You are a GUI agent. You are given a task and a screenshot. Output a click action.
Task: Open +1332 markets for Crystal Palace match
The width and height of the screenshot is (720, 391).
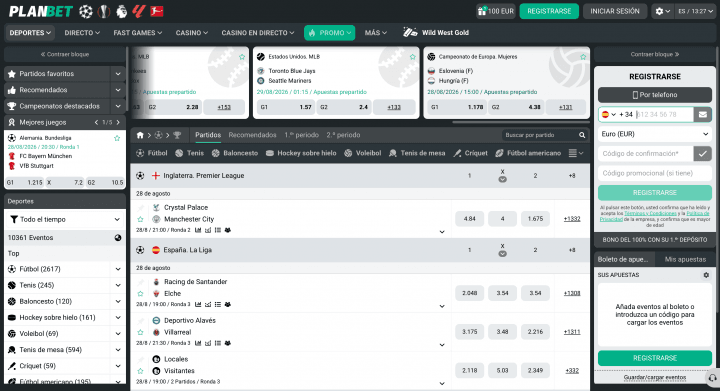[x=572, y=219]
